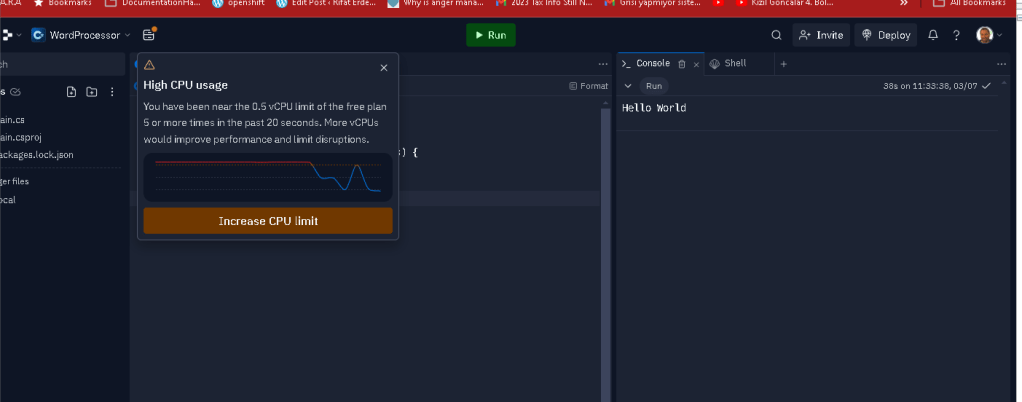Viewport: 1022px width, 402px height.
Task: Expand the Packager files section
Action: 14,182
